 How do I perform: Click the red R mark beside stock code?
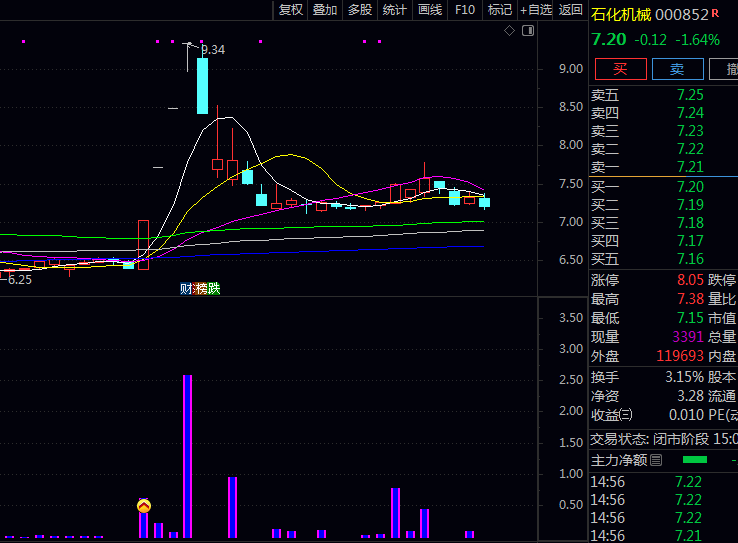pyautogui.click(x=715, y=14)
